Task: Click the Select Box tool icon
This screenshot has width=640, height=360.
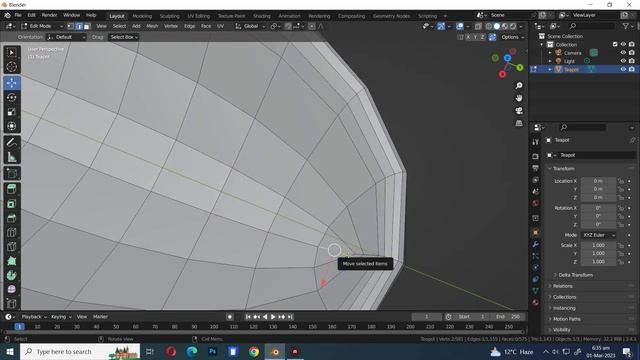Action: click(x=11, y=53)
